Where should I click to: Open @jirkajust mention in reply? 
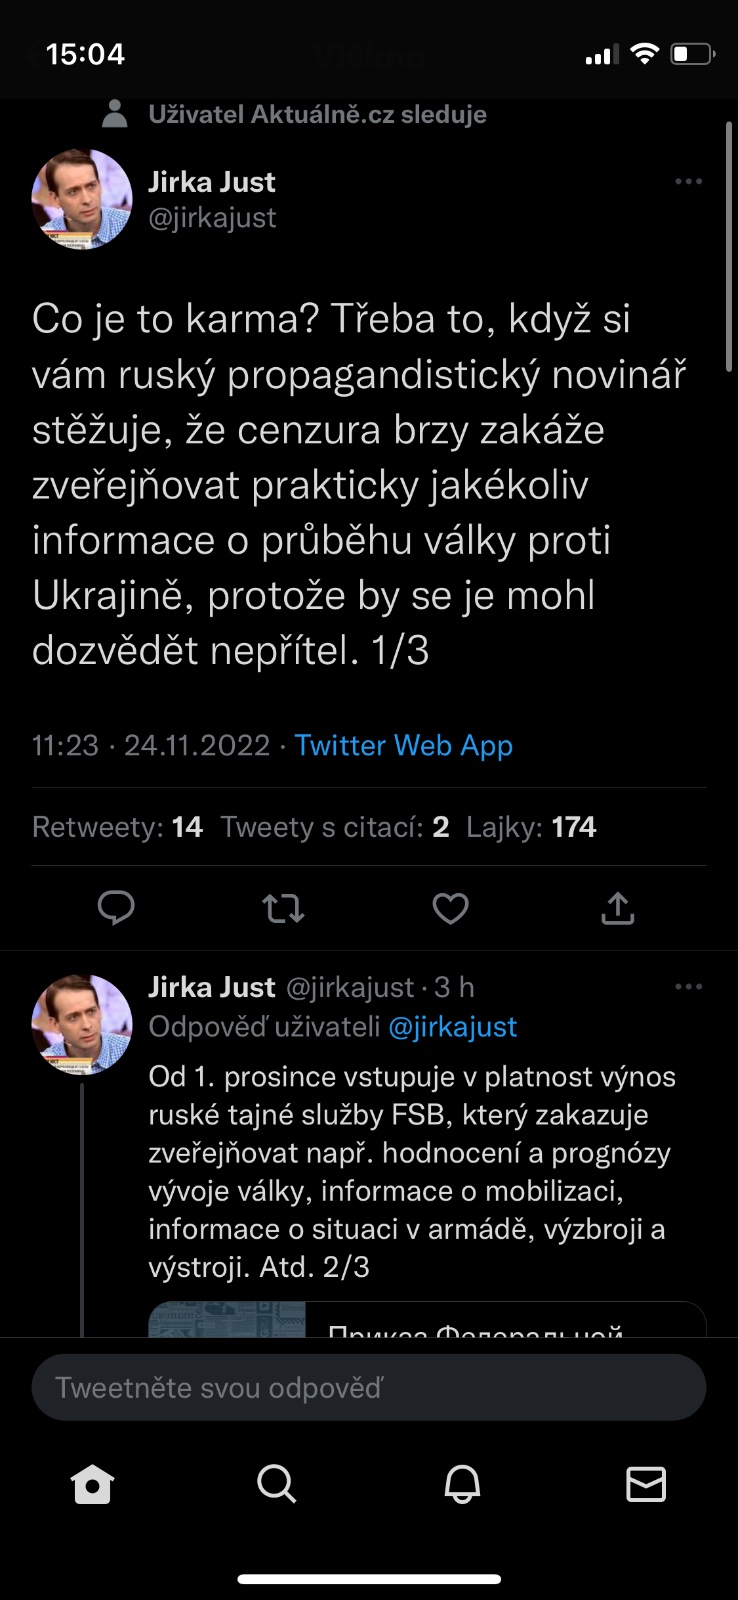(452, 1027)
